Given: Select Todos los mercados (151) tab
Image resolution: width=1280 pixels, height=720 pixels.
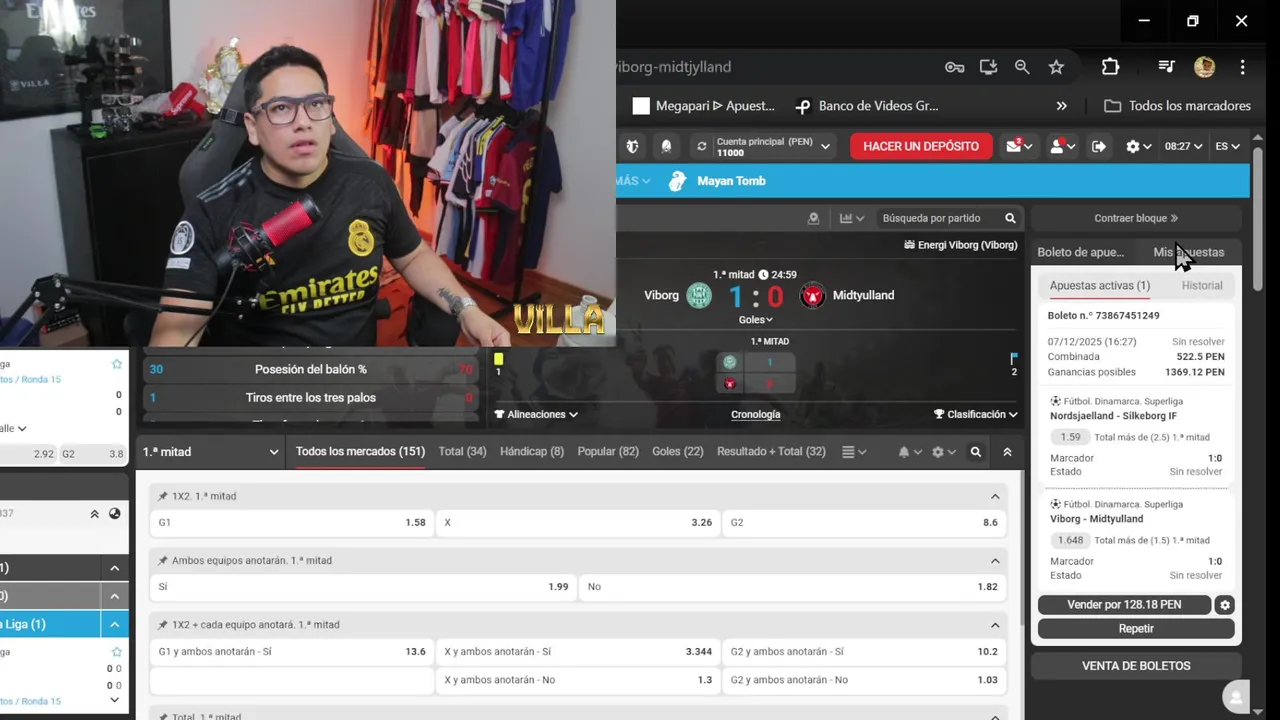Looking at the screenshot, I should (360, 452).
